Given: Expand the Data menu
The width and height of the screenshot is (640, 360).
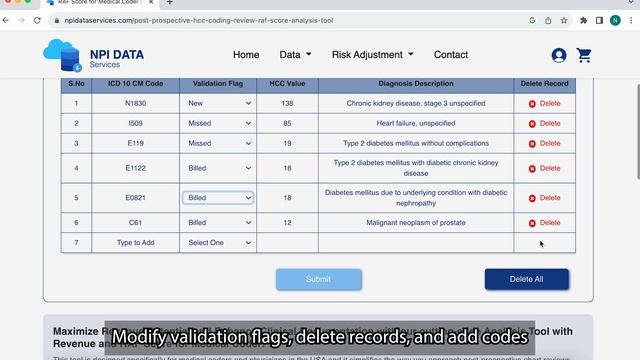Looking at the screenshot, I should [295, 55].
